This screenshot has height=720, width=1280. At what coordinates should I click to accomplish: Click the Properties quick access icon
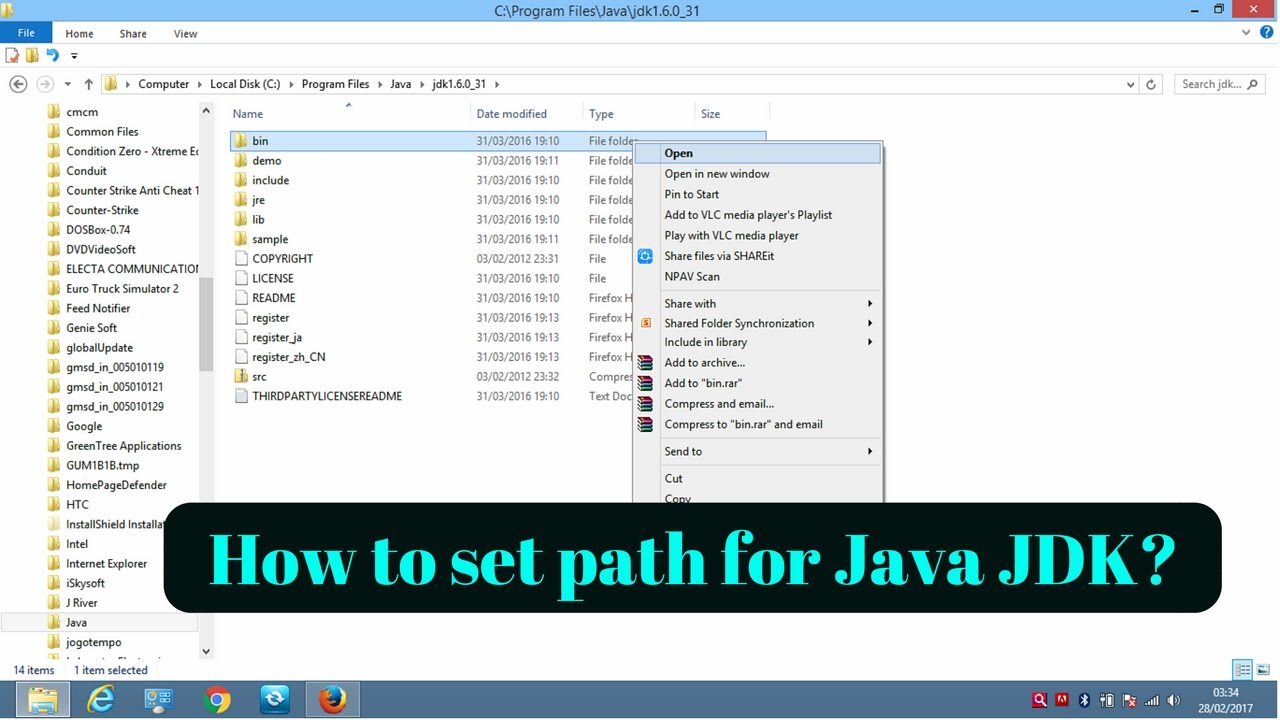point(13,56)
